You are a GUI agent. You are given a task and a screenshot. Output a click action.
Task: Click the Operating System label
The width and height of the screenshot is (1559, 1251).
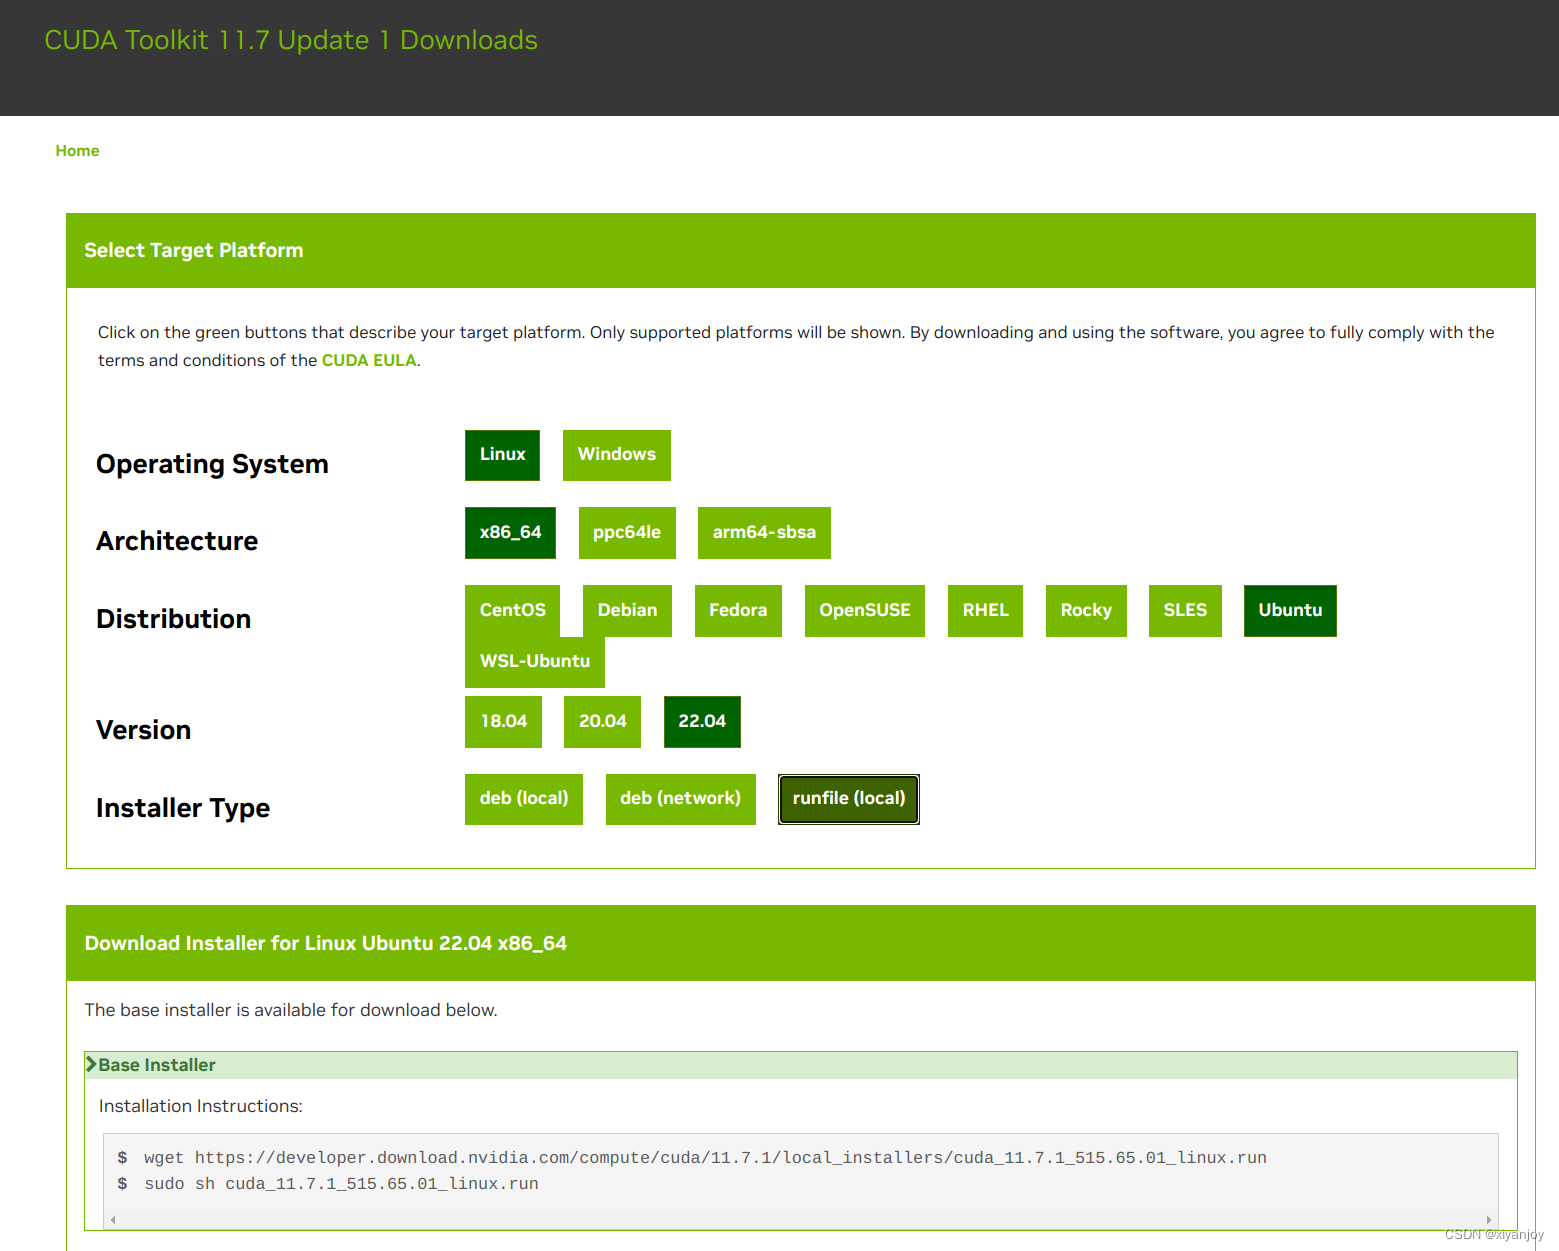212,465
